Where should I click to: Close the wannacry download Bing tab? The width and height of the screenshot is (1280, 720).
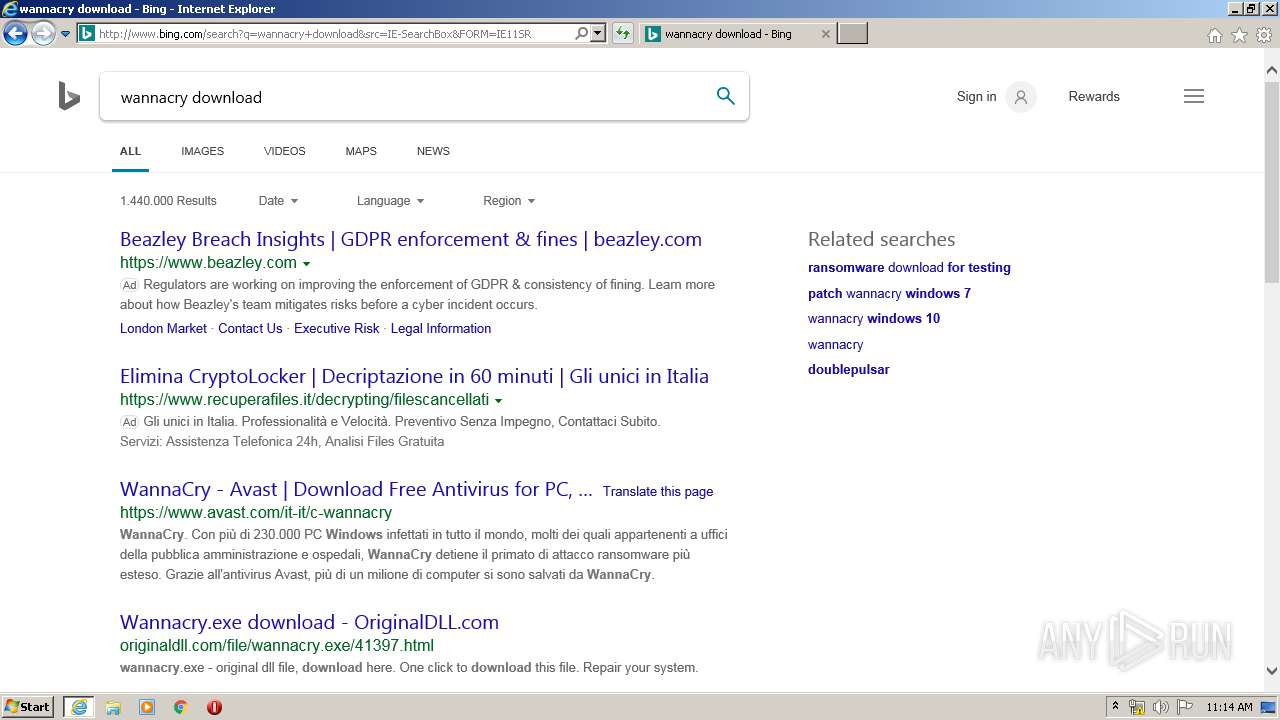[825, 34]
